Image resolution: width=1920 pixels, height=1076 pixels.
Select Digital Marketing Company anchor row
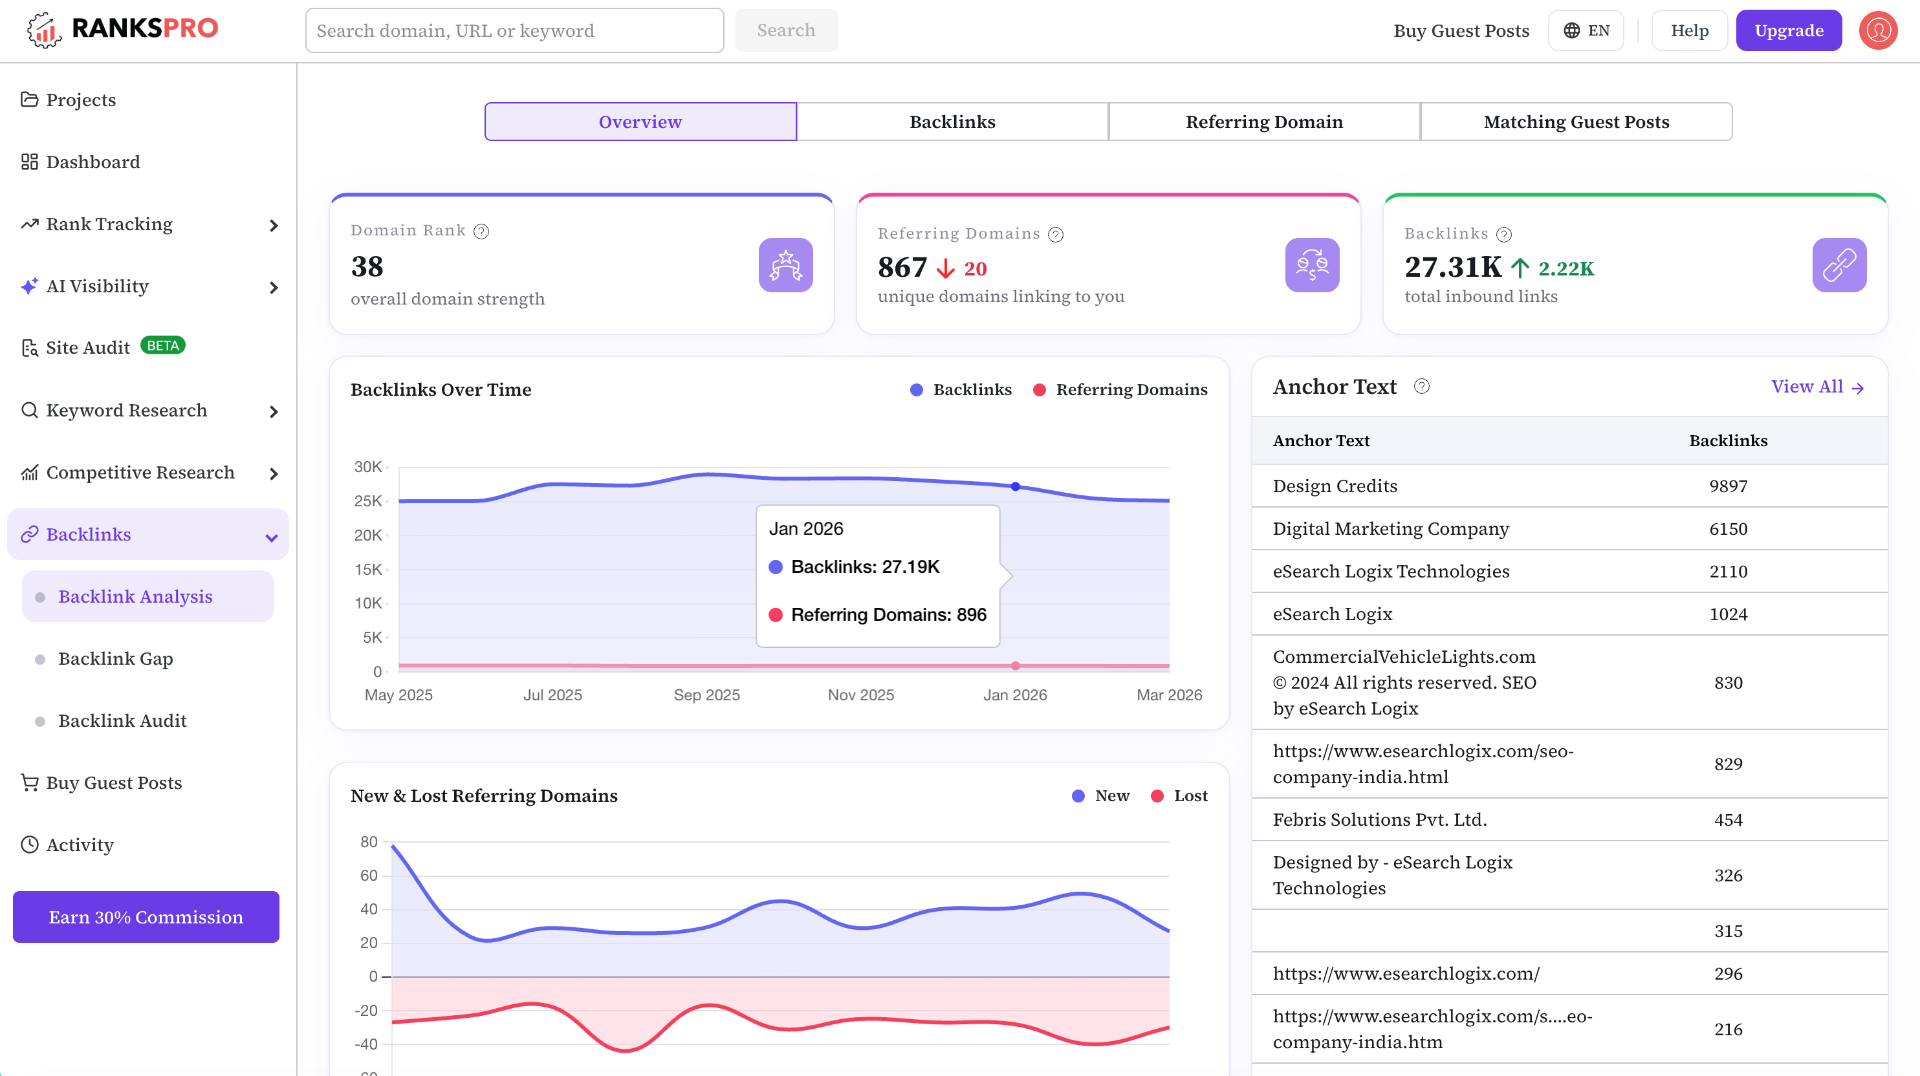click(1569, 529)
